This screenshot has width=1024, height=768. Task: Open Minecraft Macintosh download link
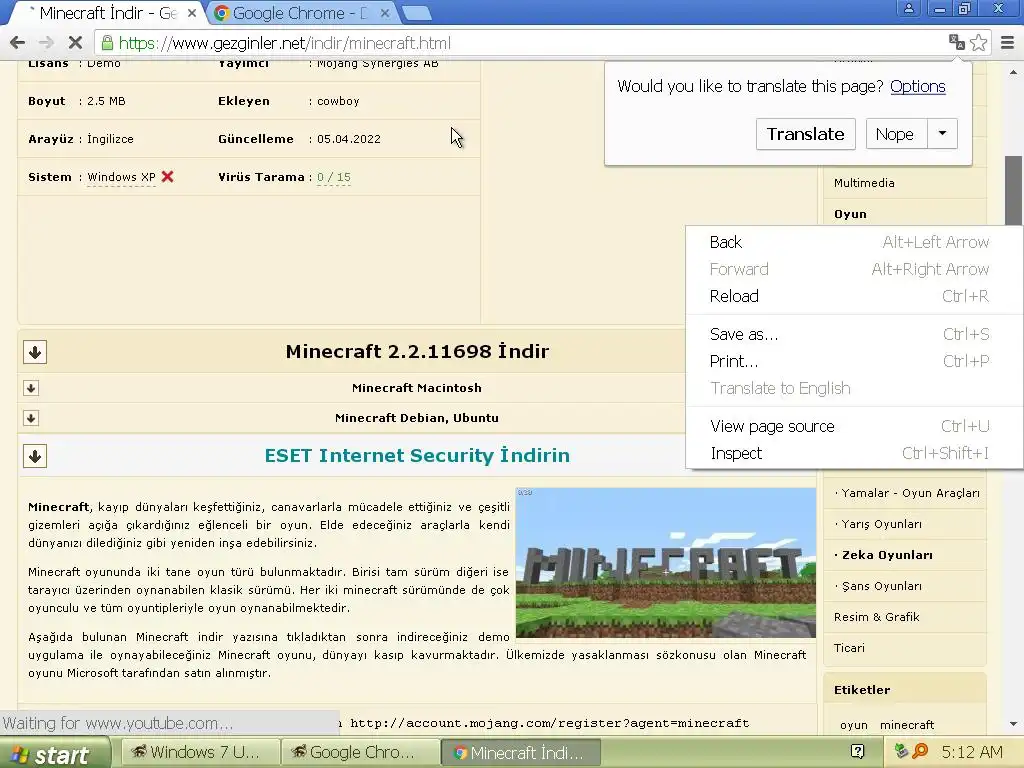417,388
